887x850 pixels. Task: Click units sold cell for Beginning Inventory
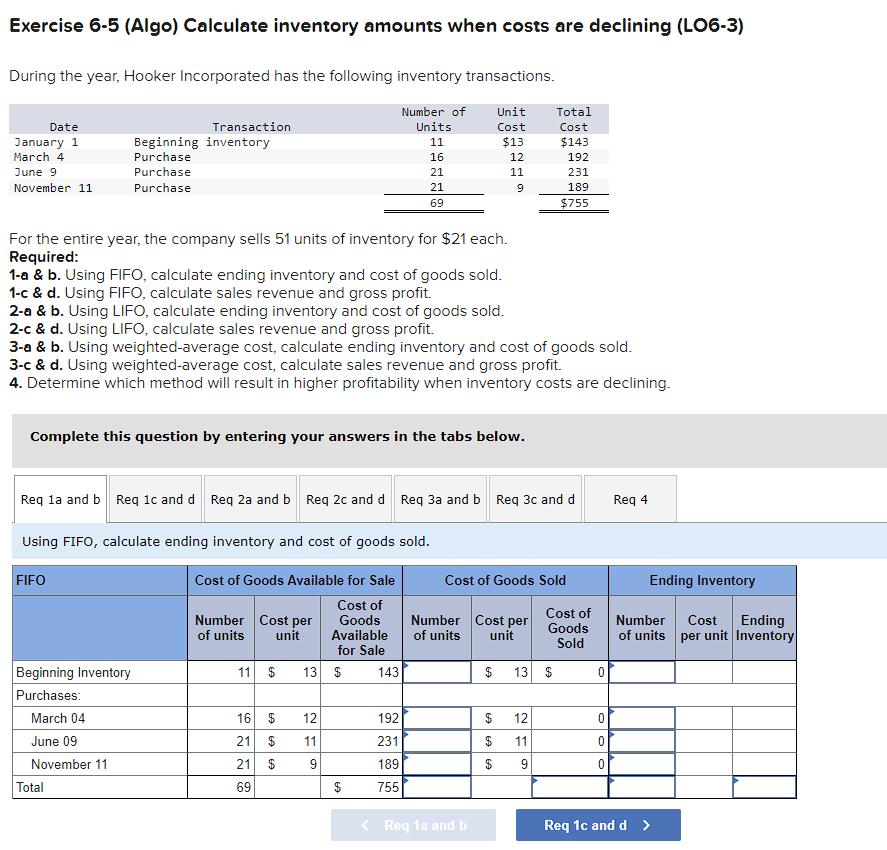pos(436,672)
